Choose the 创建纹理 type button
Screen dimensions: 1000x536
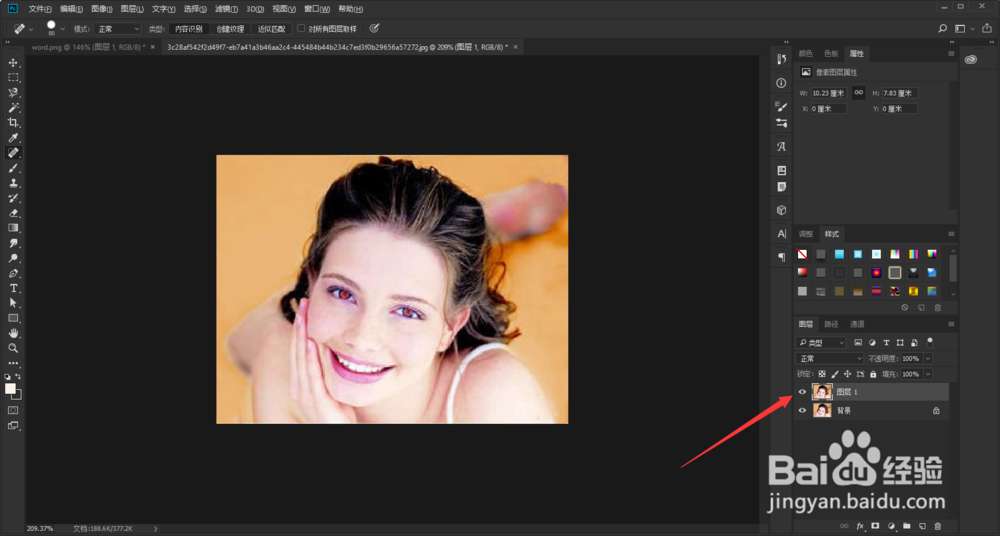click(x=230, y=29)
